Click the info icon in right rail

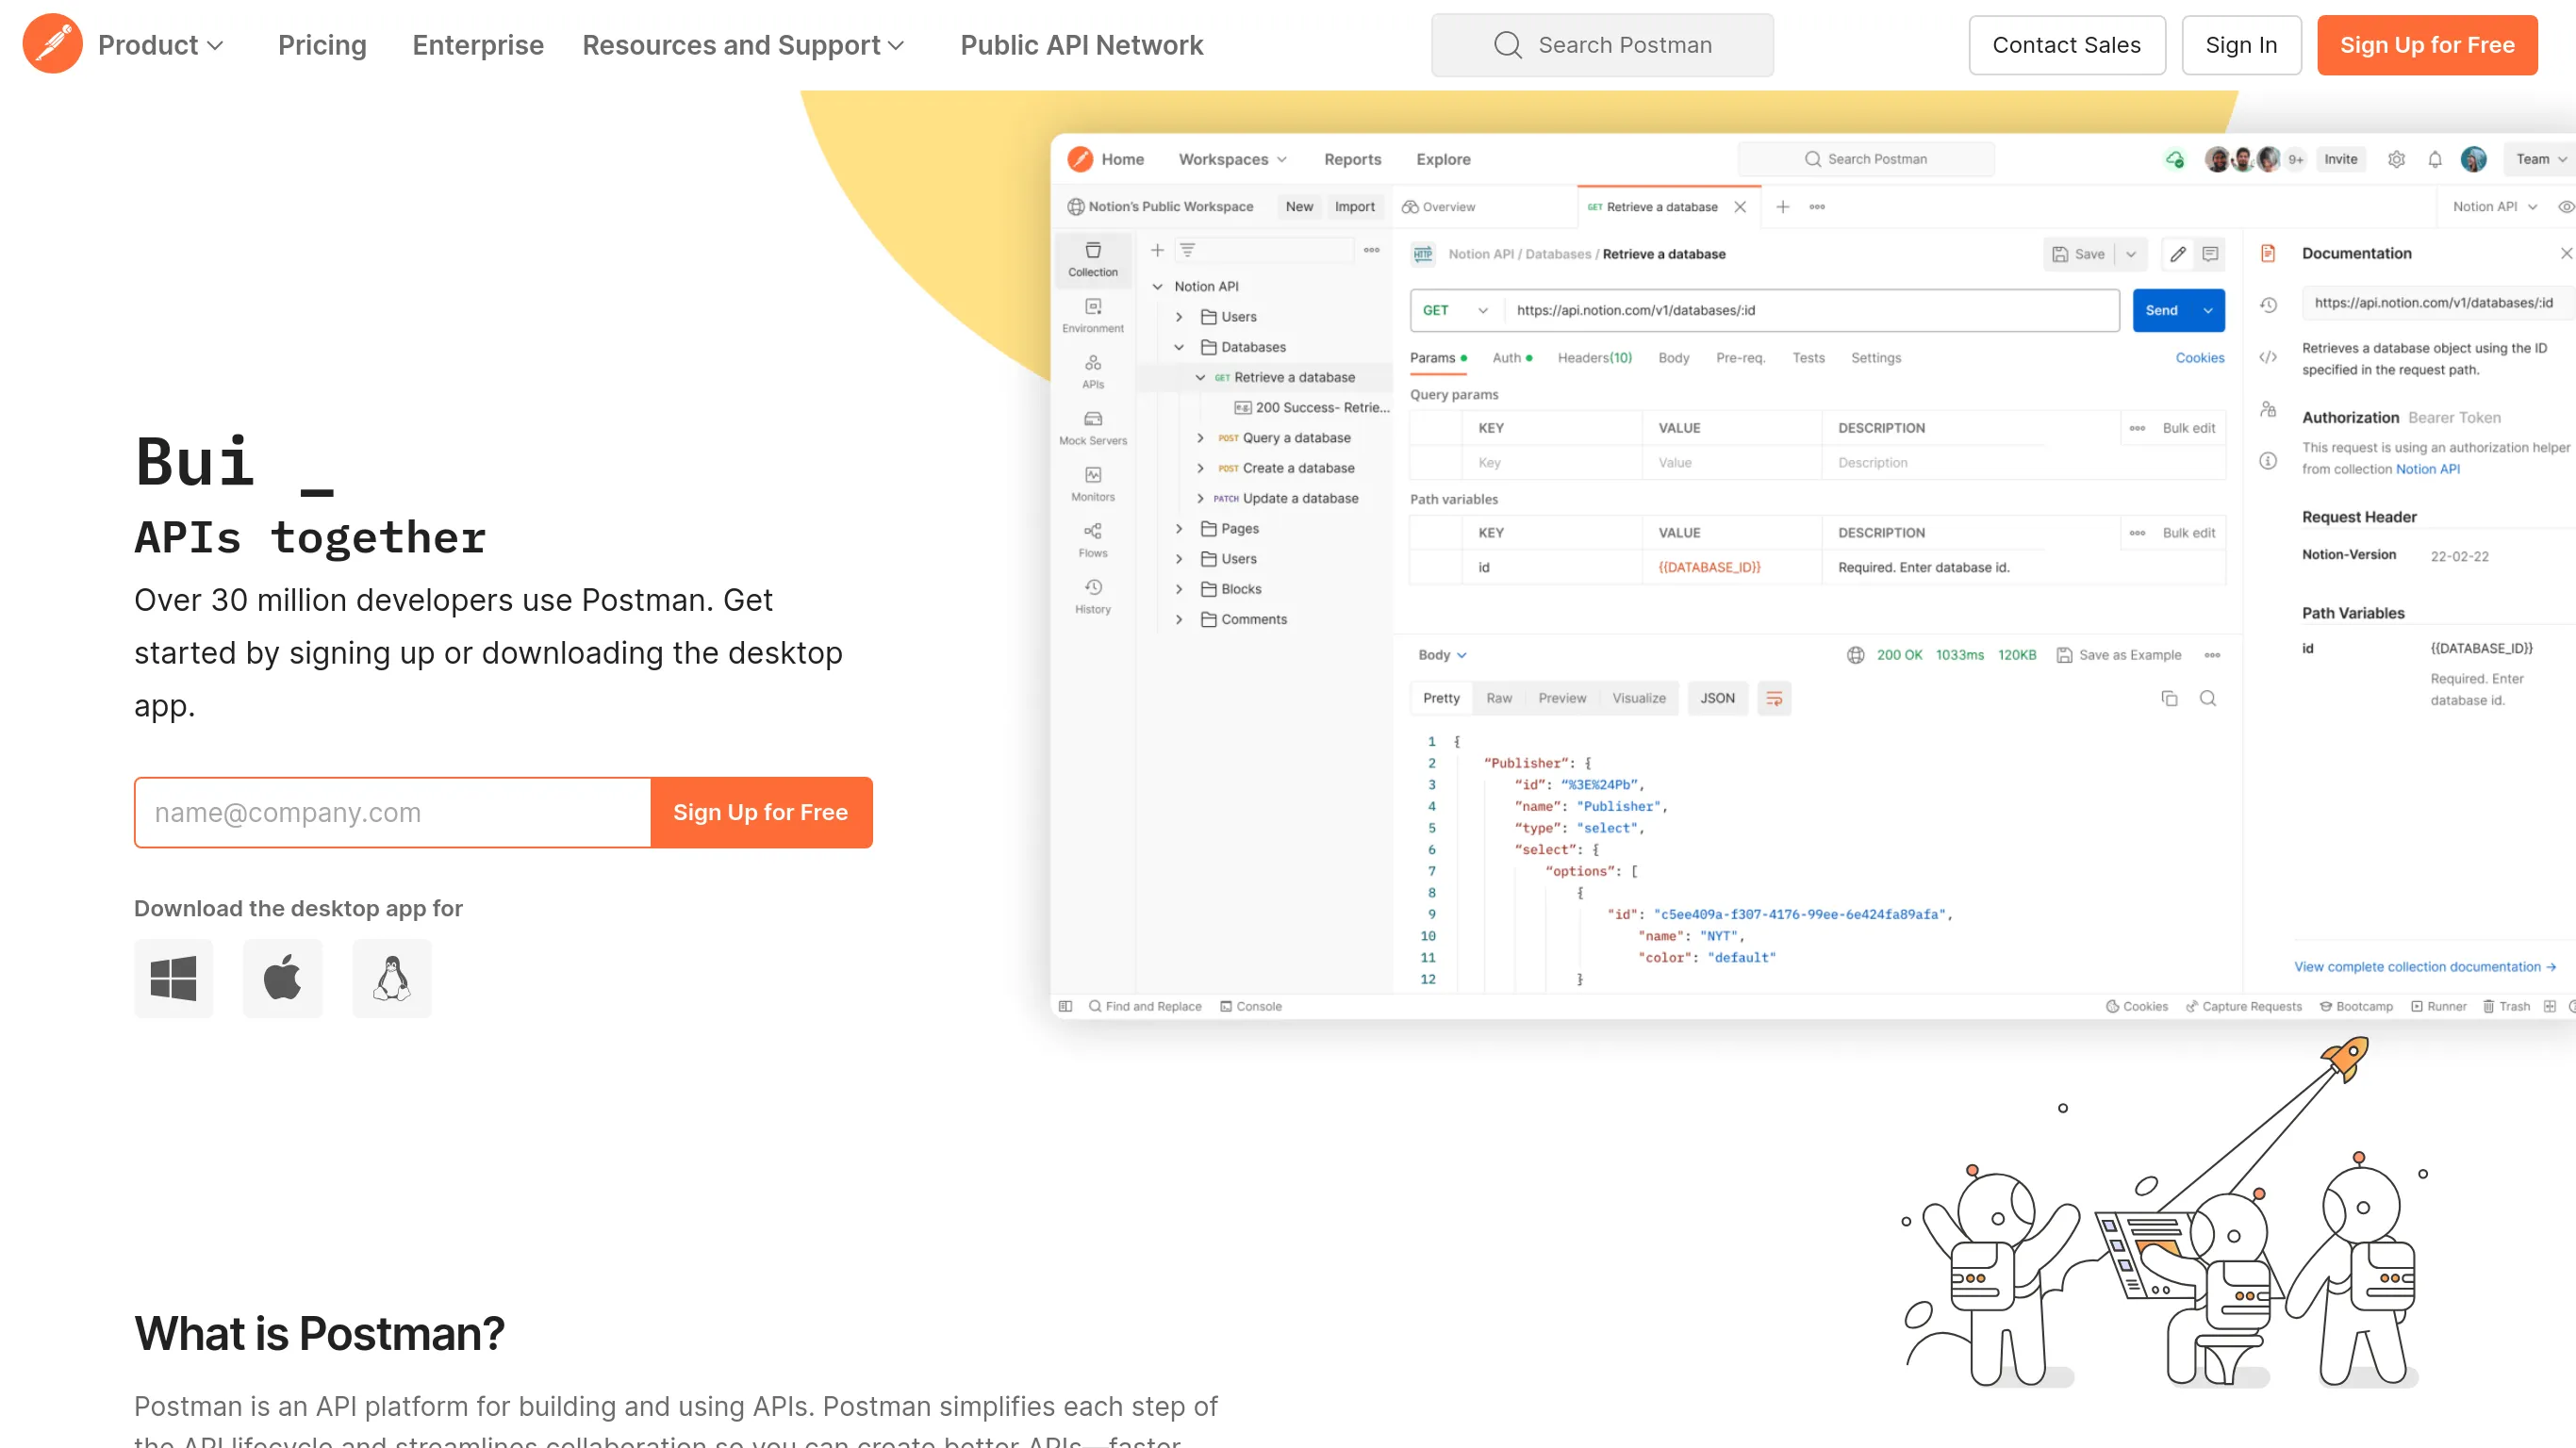(2268, 461)
